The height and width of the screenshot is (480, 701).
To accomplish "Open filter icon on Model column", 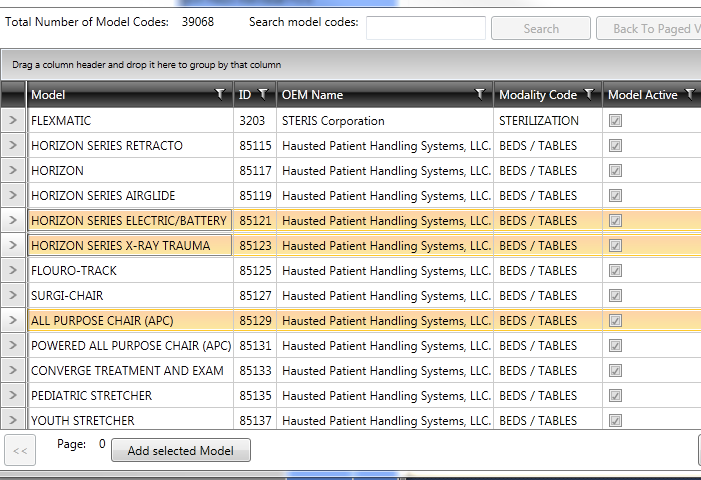I will click(x=220, y=95).
